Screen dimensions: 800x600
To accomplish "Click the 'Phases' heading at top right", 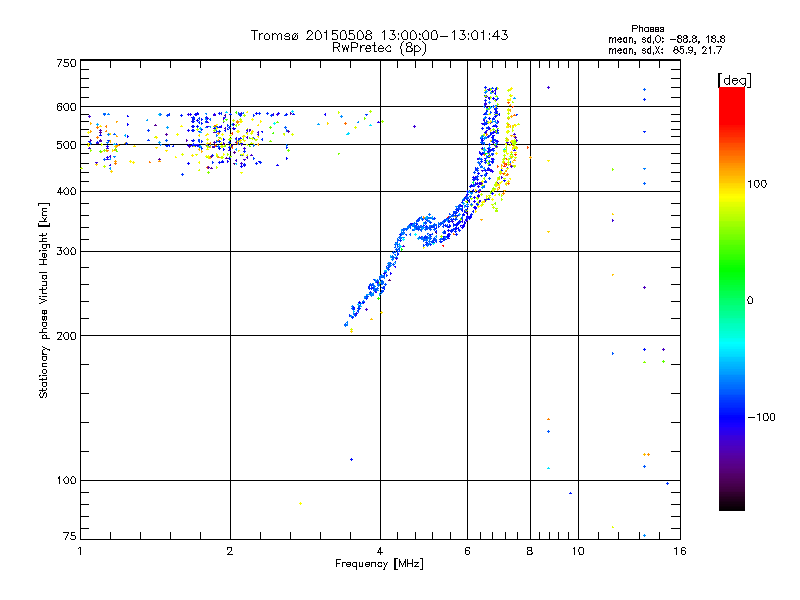I will coord(647,29).
